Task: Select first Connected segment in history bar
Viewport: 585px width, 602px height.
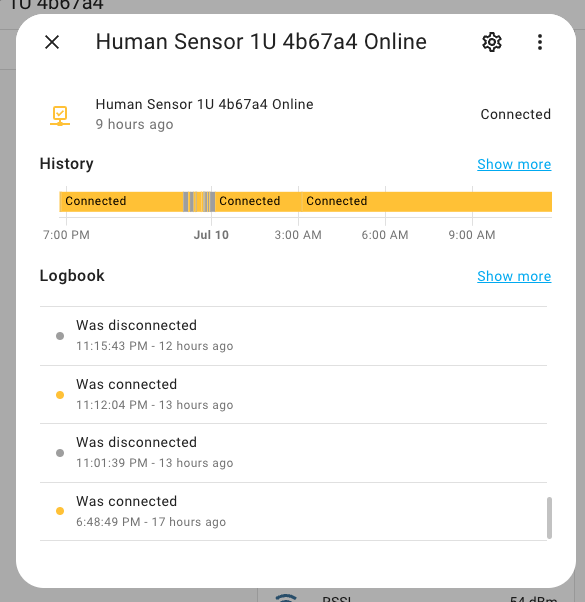Action: coord(121,202)
